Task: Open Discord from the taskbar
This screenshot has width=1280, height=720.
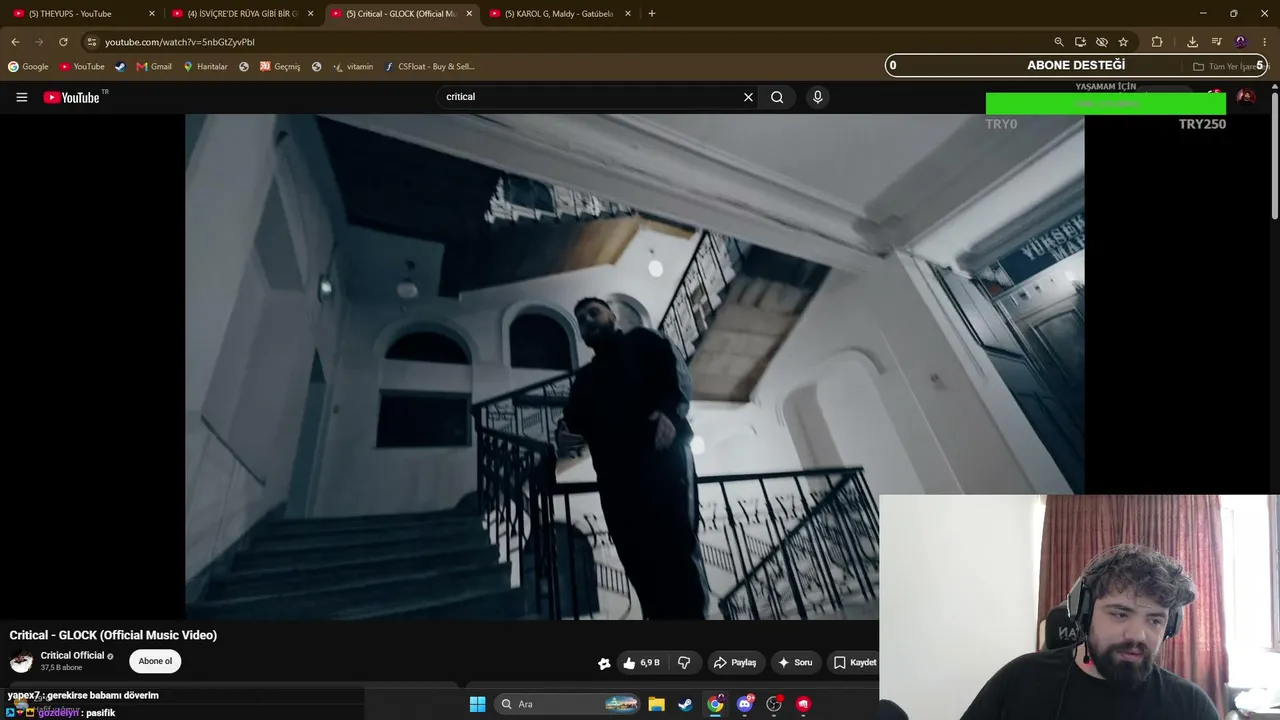Action: [x=744, y=704]
